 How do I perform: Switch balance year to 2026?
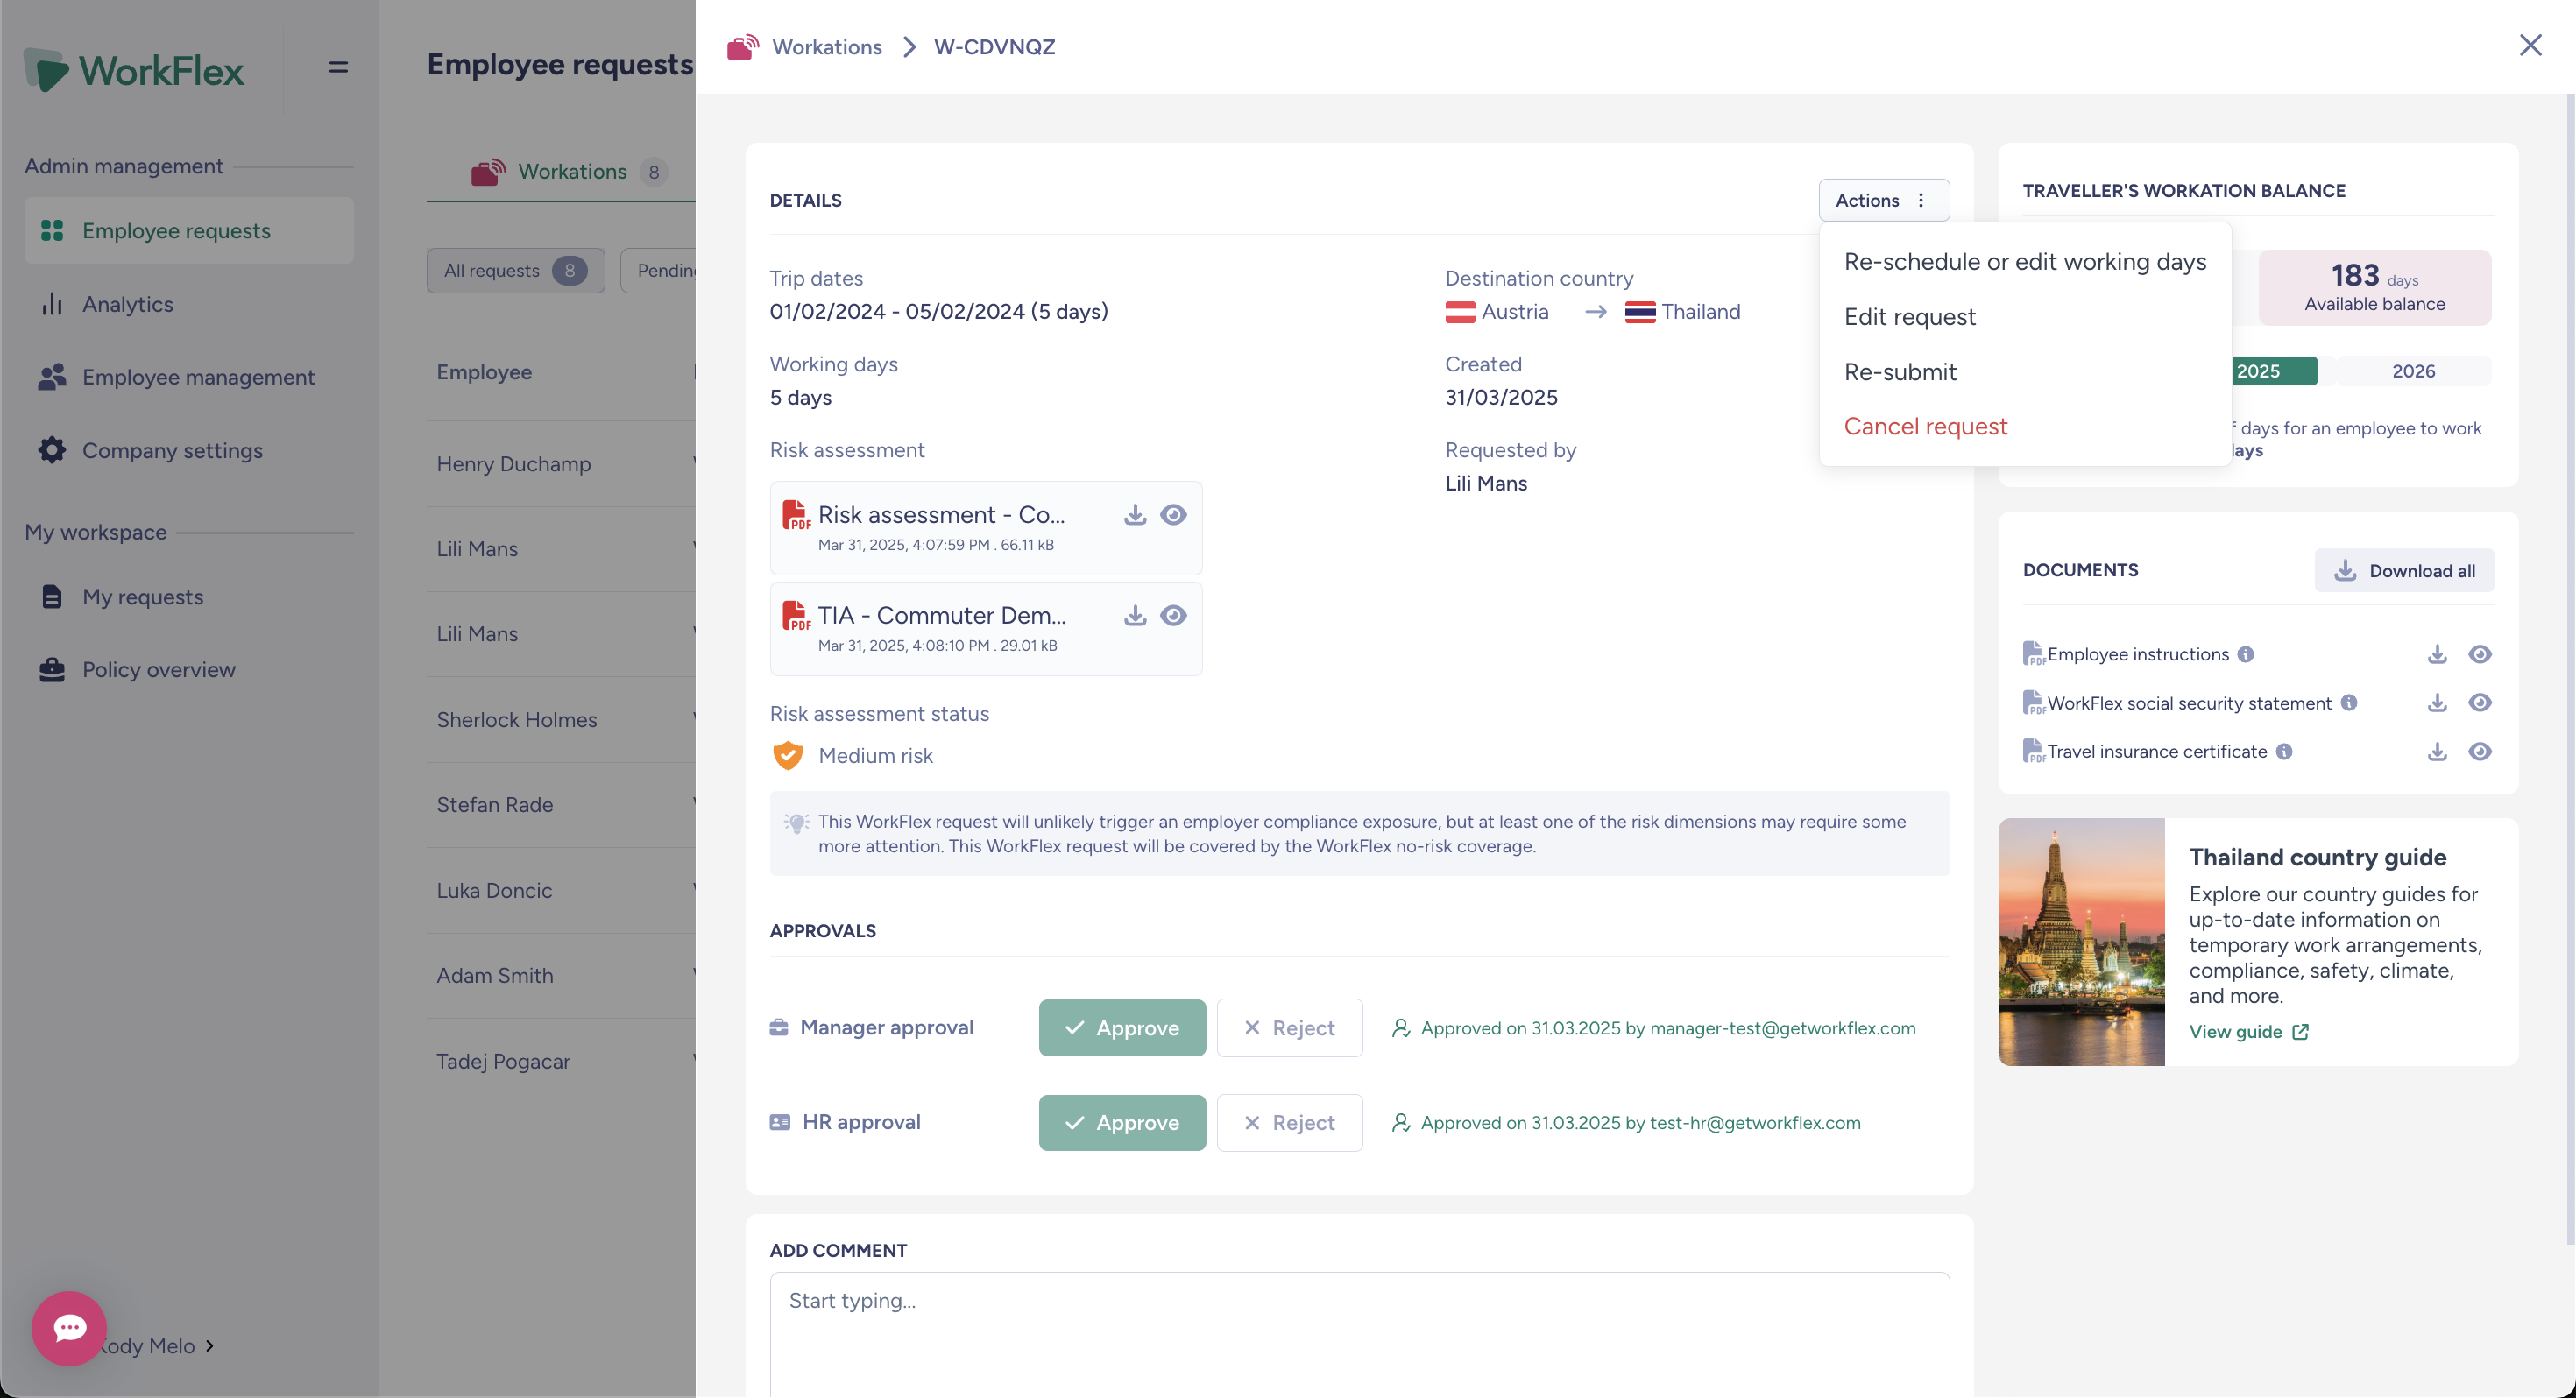pos(2412,371)
